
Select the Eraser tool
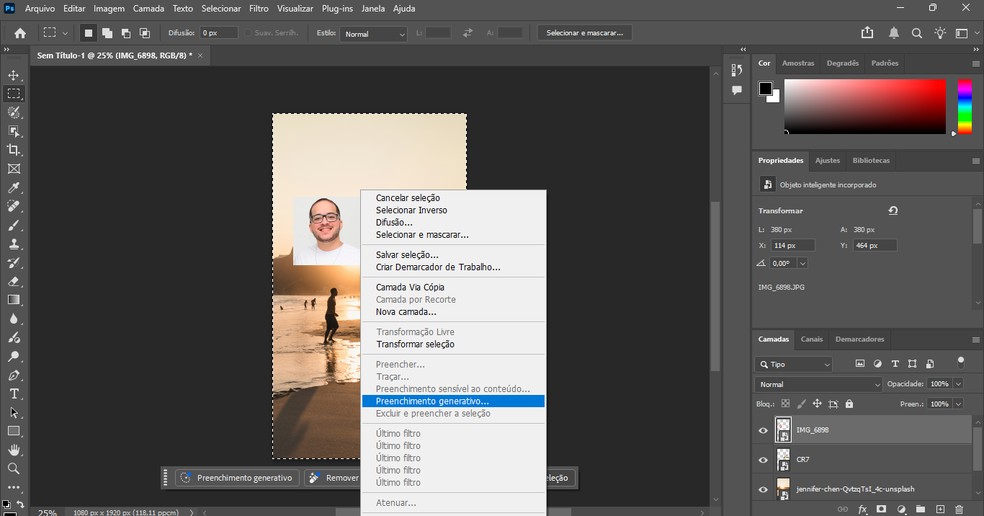pos(14,281)
